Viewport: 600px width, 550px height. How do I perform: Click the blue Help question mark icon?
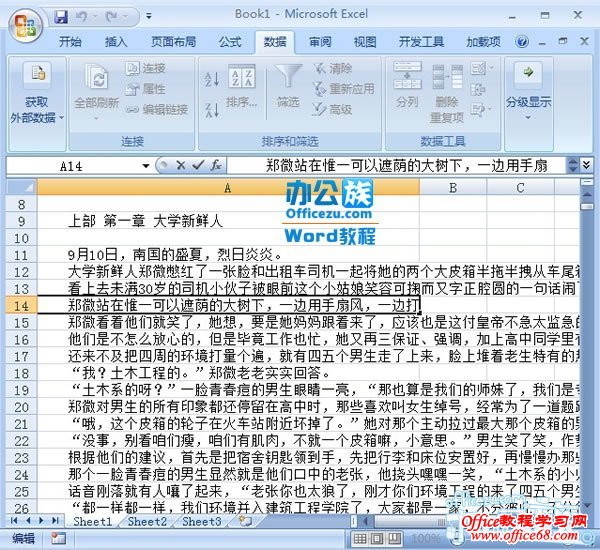(522, 41)
